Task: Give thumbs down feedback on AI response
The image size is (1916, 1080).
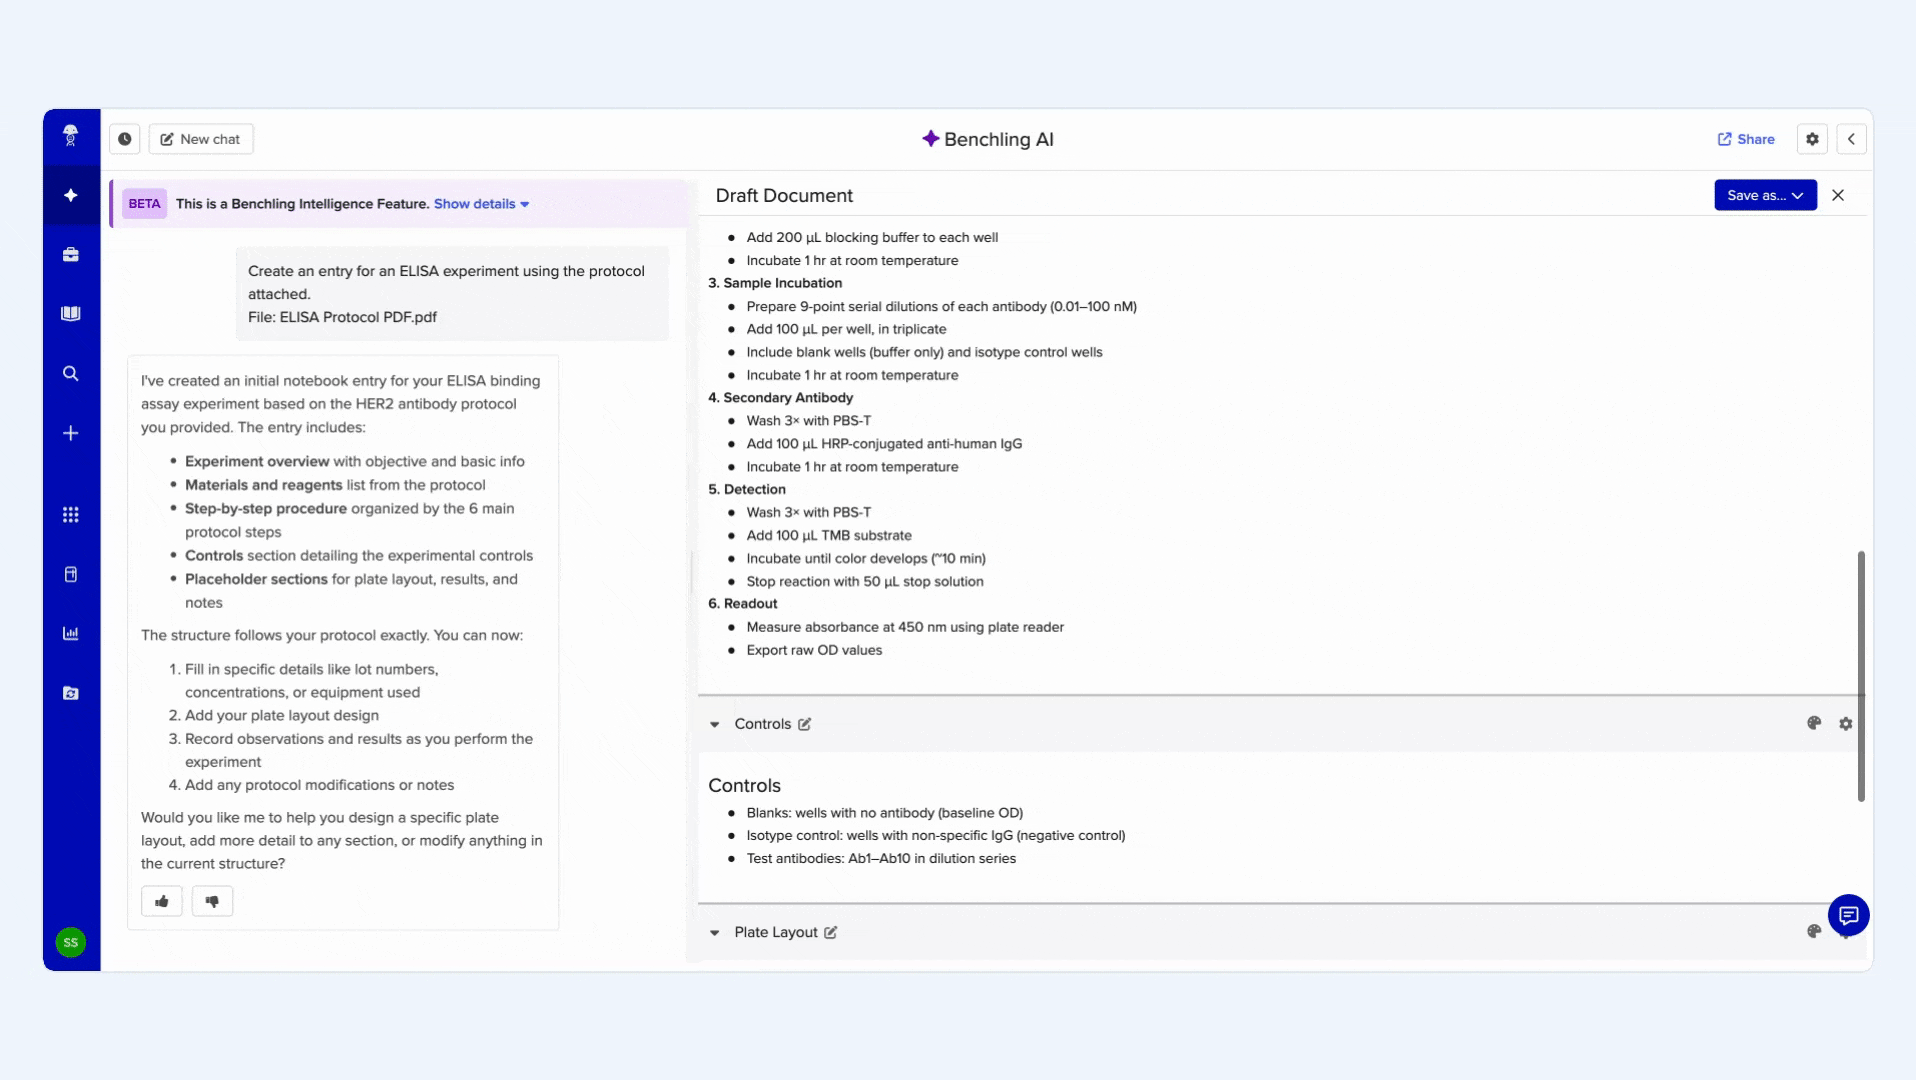Action: 211,901
